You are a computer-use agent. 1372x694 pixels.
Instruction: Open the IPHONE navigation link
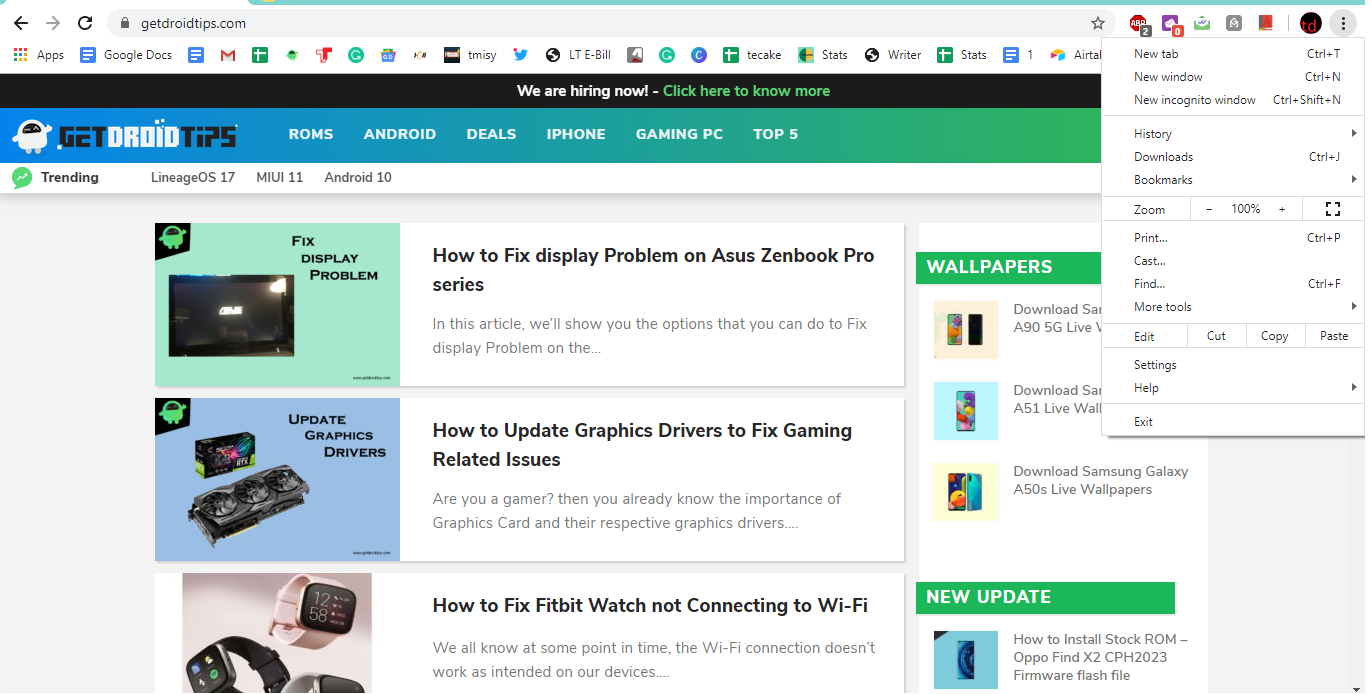pyautogui.click(x=576, y=134)
